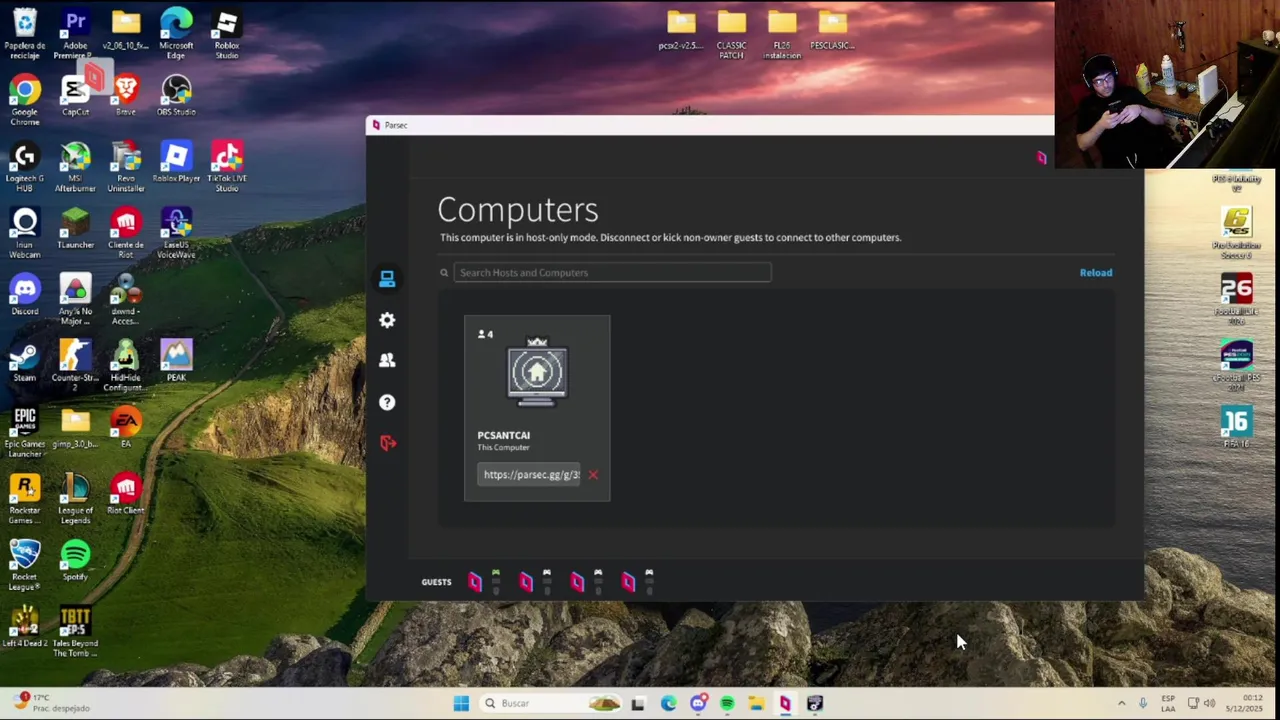Open the Friends section in Parsec sidebar
The width and height of the screenshot is (1280, 720).
(x=387, y=360)
